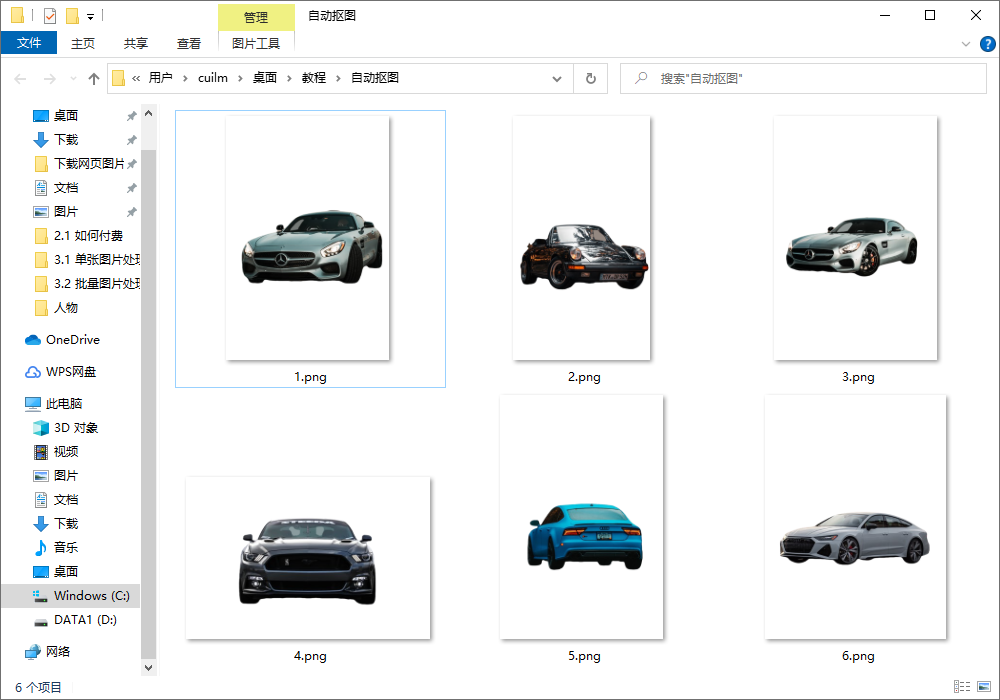Switch to details view in status bar

(x=962, y=687)
